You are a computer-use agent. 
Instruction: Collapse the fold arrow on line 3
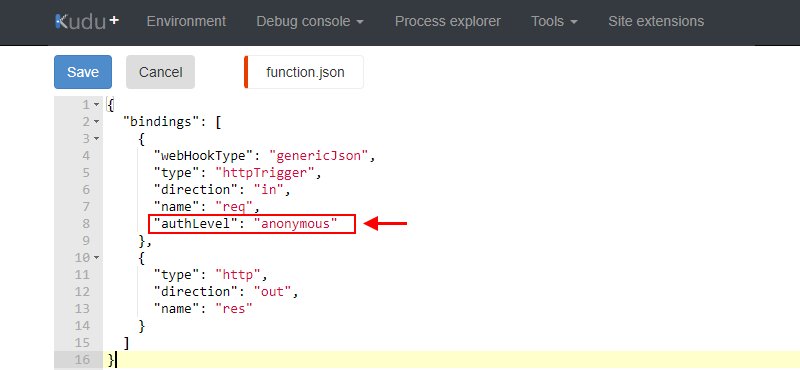pyautogui.click(x=96, y=139)
